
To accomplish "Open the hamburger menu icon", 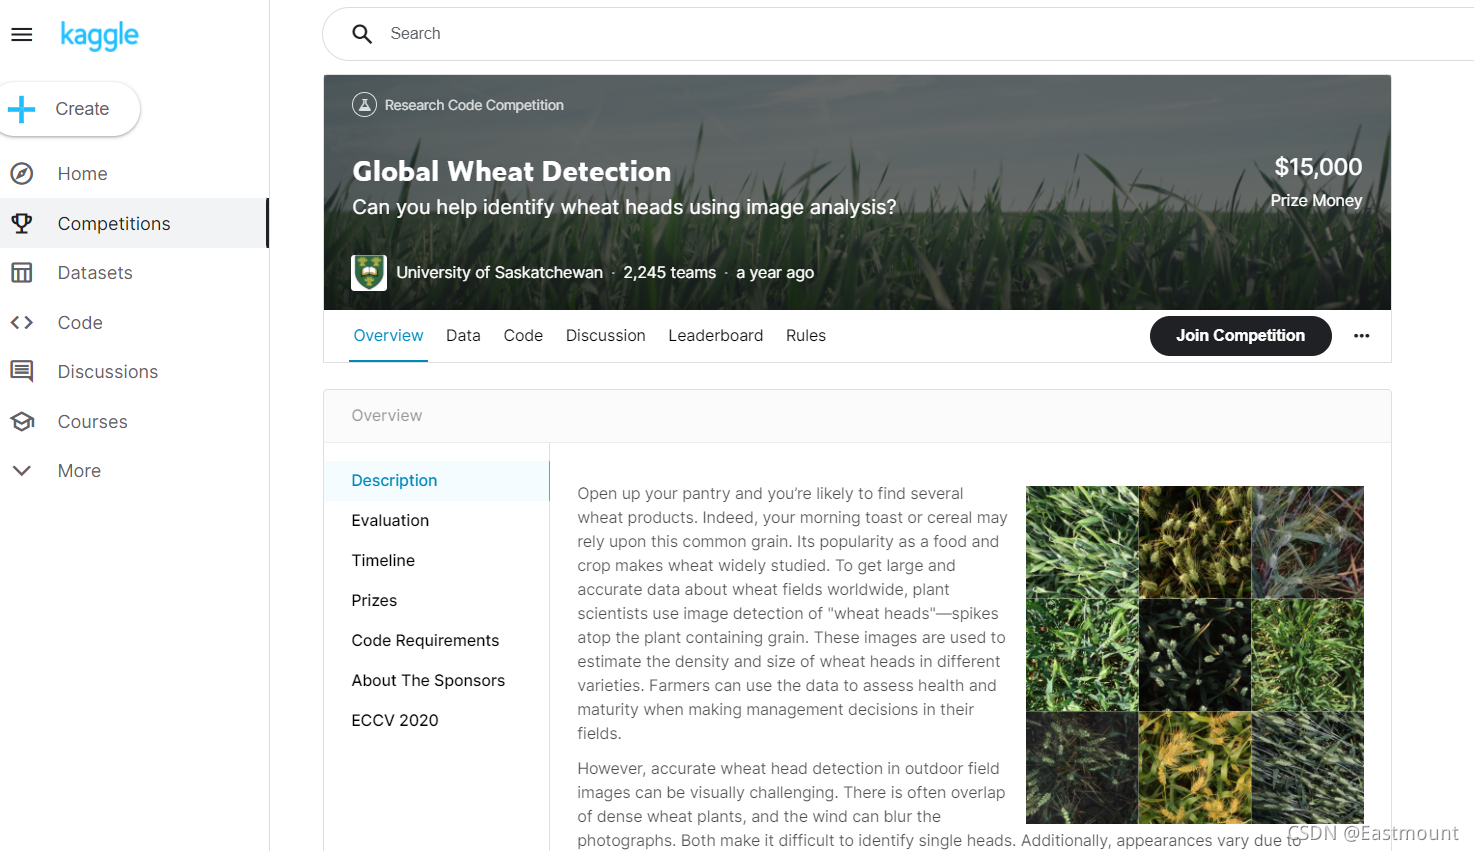I will coord(21,35).
